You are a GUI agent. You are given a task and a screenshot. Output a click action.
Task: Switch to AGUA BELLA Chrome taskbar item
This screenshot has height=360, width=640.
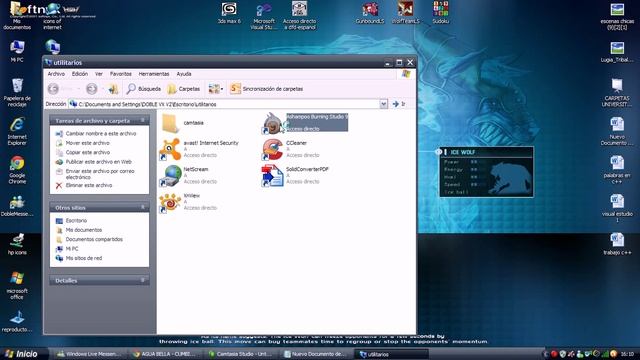(x=165, y=354)
